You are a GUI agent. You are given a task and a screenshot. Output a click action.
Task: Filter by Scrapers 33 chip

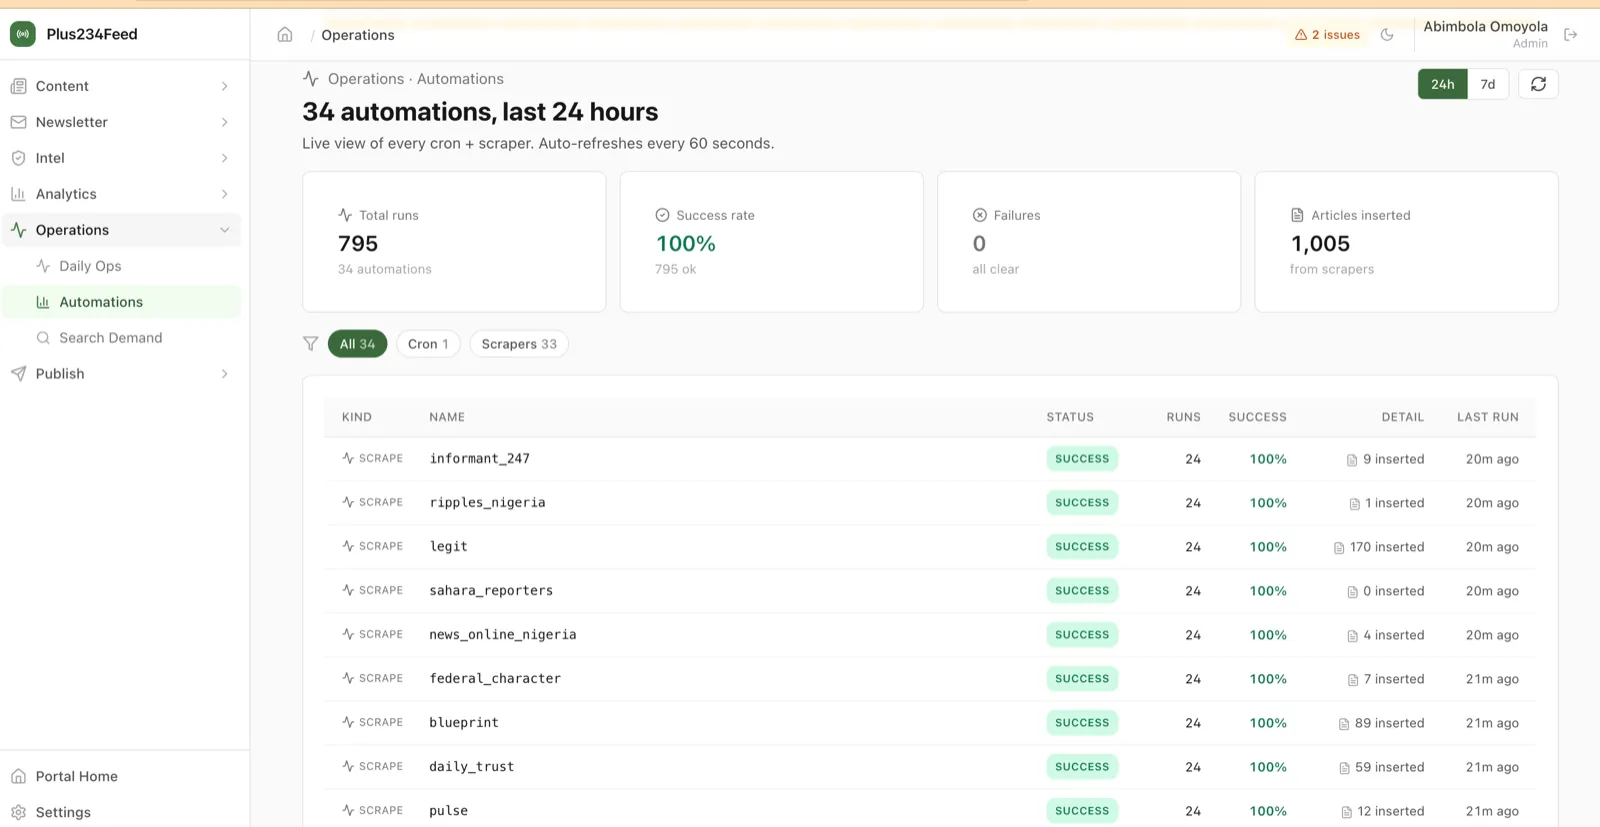click(x=519, y=344)
